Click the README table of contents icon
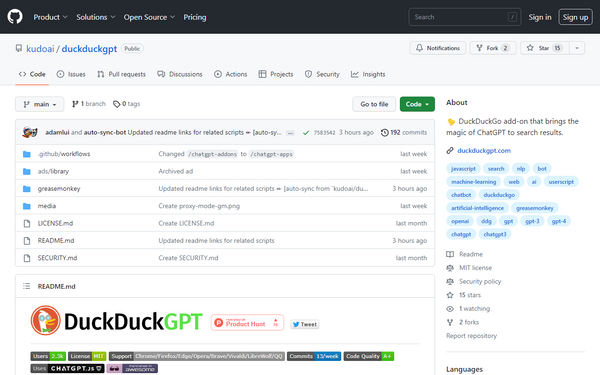The image size is (600, 375). [x=26, y=286]
